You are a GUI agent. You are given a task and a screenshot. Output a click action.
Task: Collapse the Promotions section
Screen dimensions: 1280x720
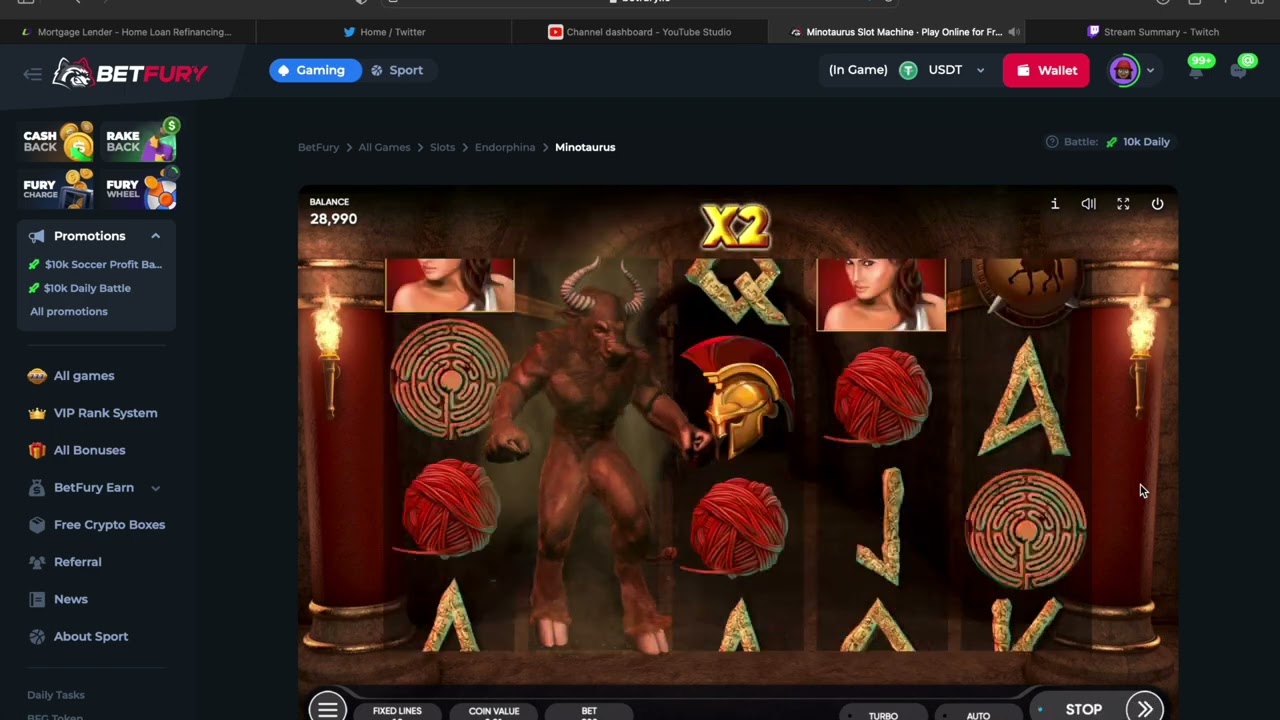pos(156,236)
